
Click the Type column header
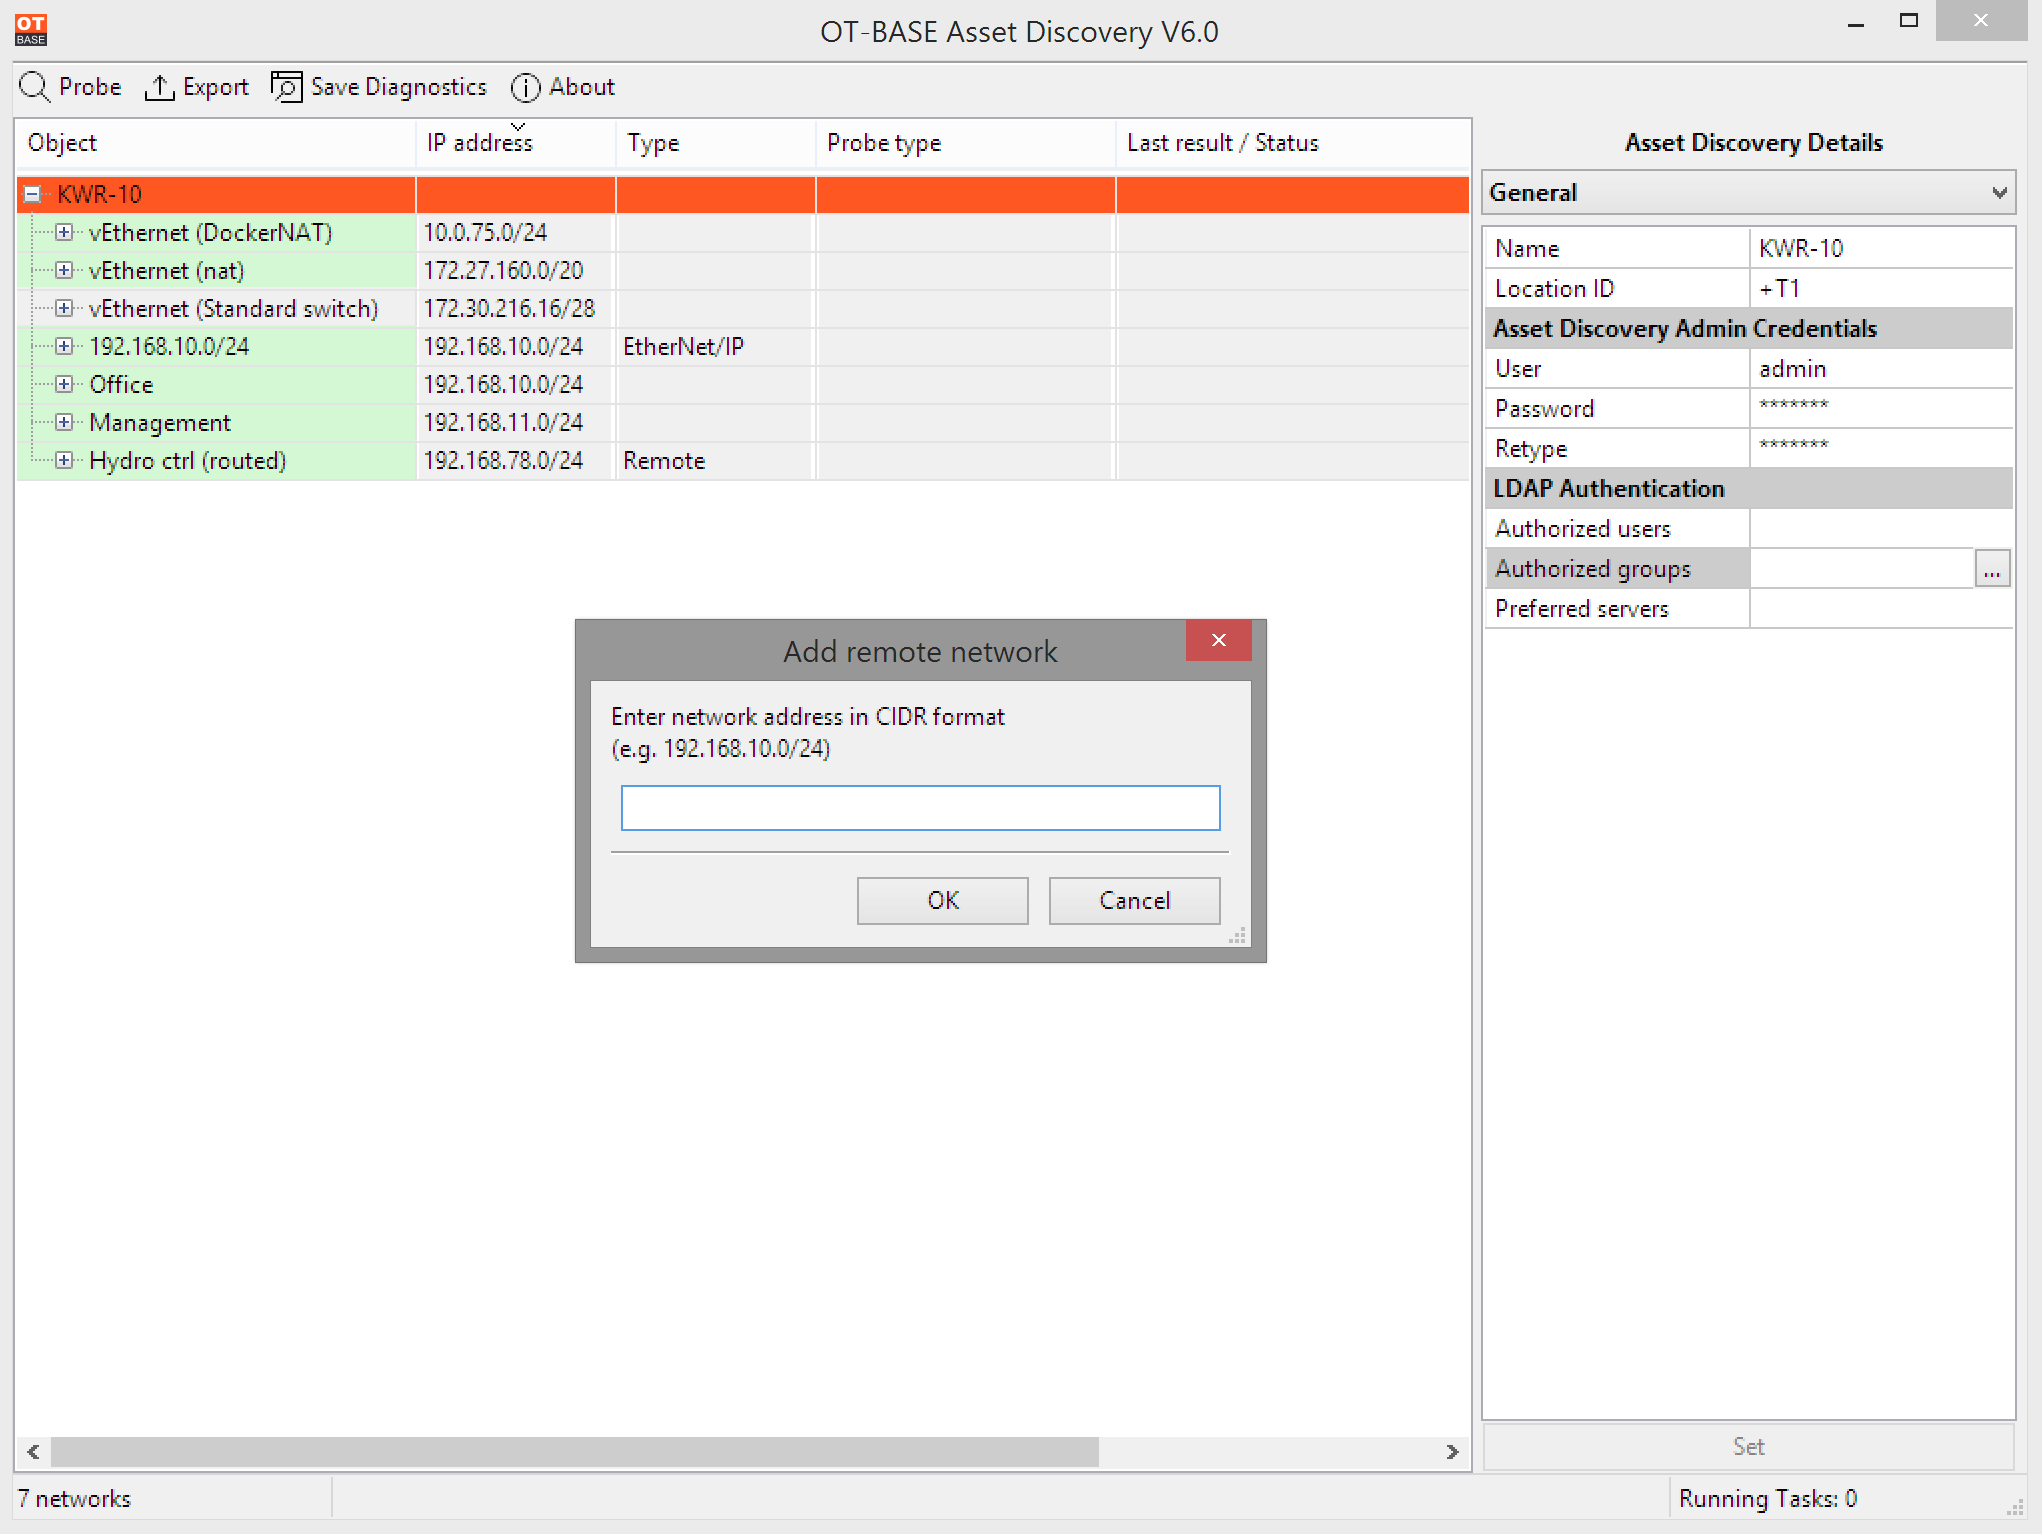click(716, 143)
